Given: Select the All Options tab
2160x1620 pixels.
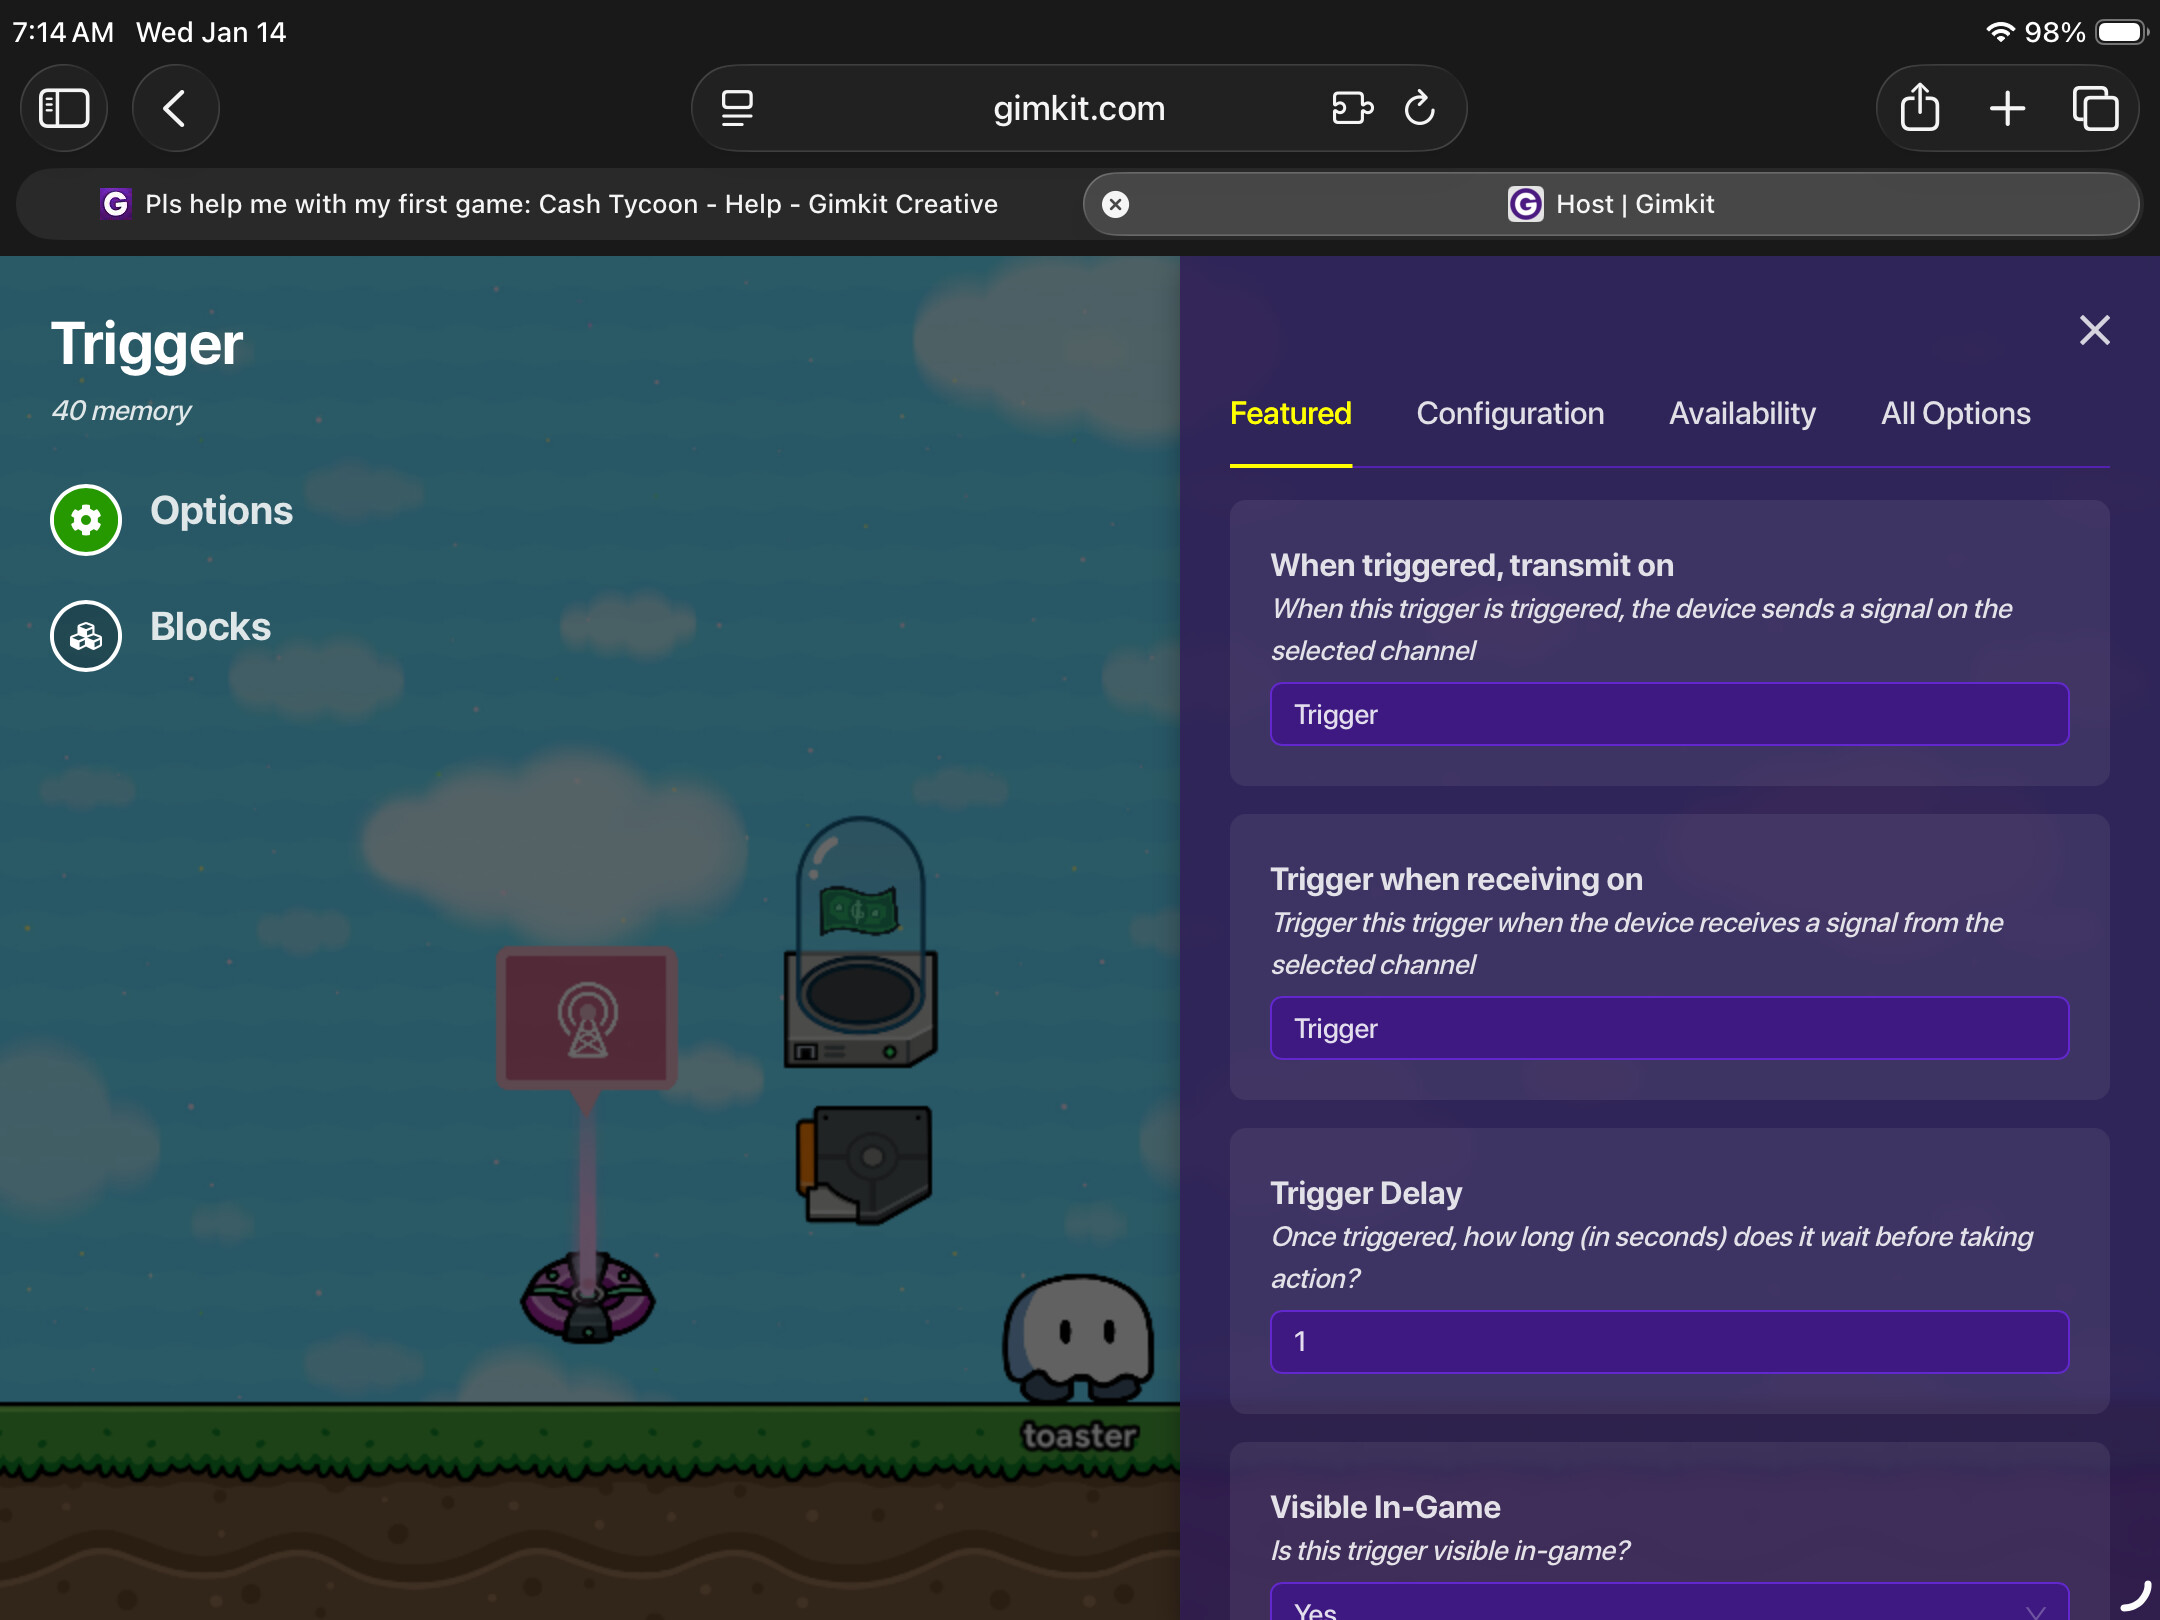Looking at the screenshot, I should tap(1955, 413).
